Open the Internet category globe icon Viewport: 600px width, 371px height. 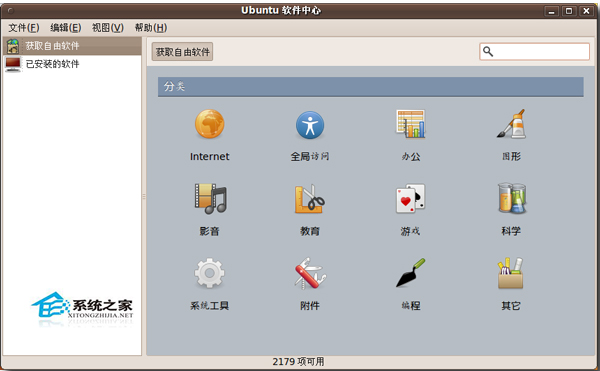pyautogui.click(x=209, y=124)
